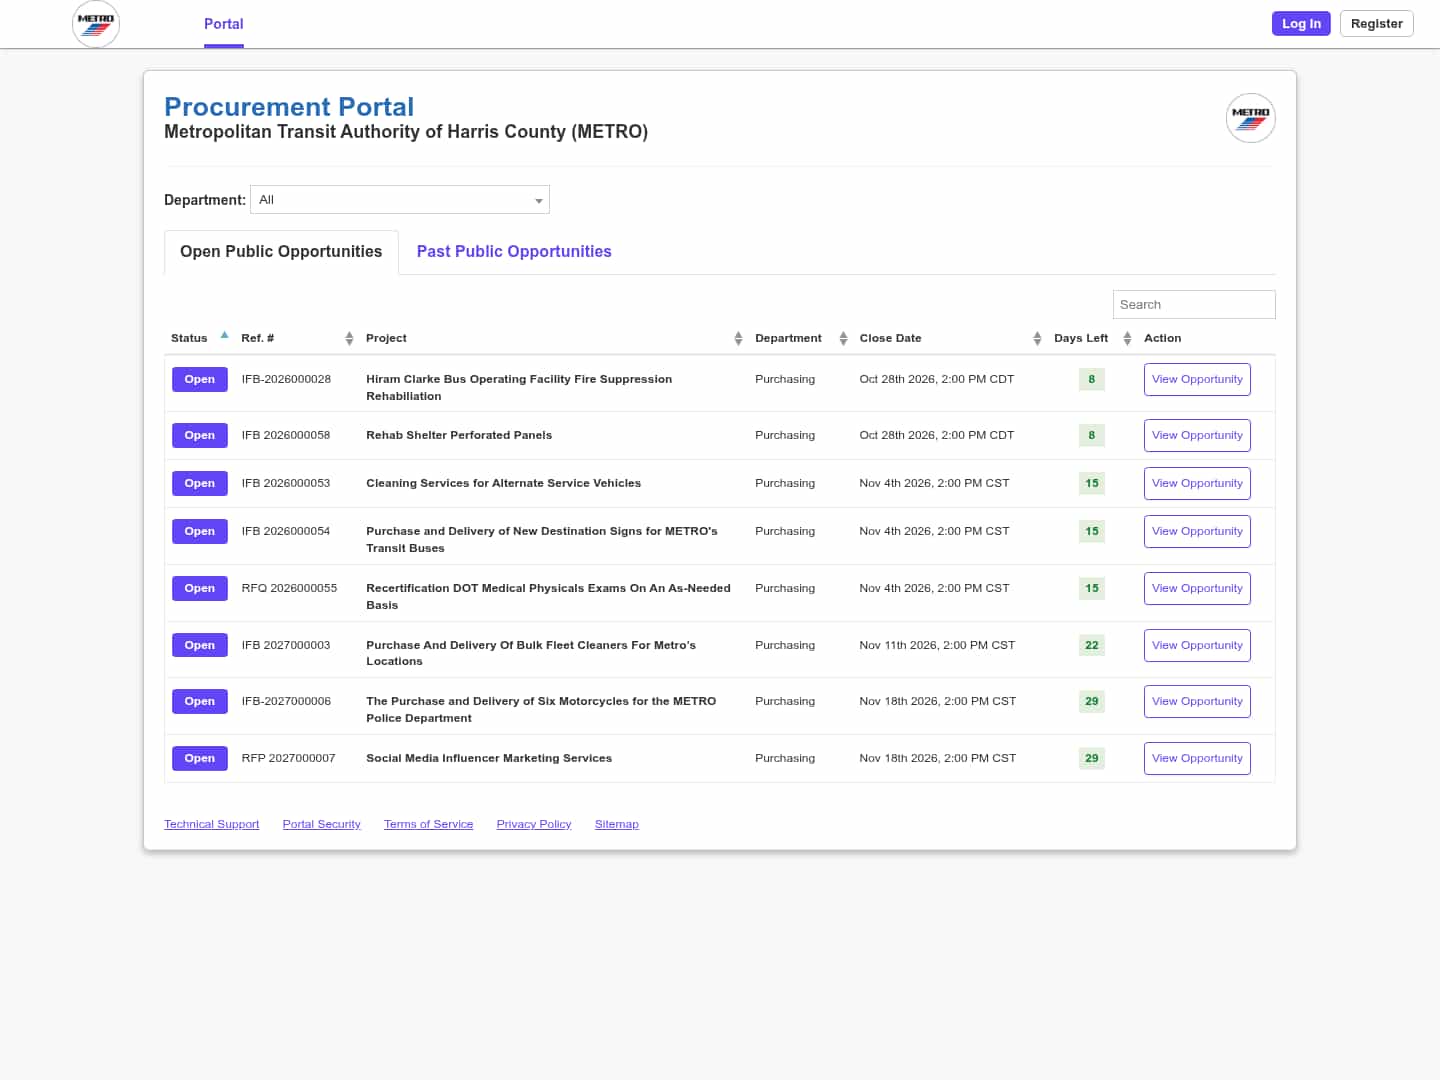Click the round METRO logo beside the portal title
Image resolution: width=1440 pixels, height=1080 pixels.
point(1250,118)
